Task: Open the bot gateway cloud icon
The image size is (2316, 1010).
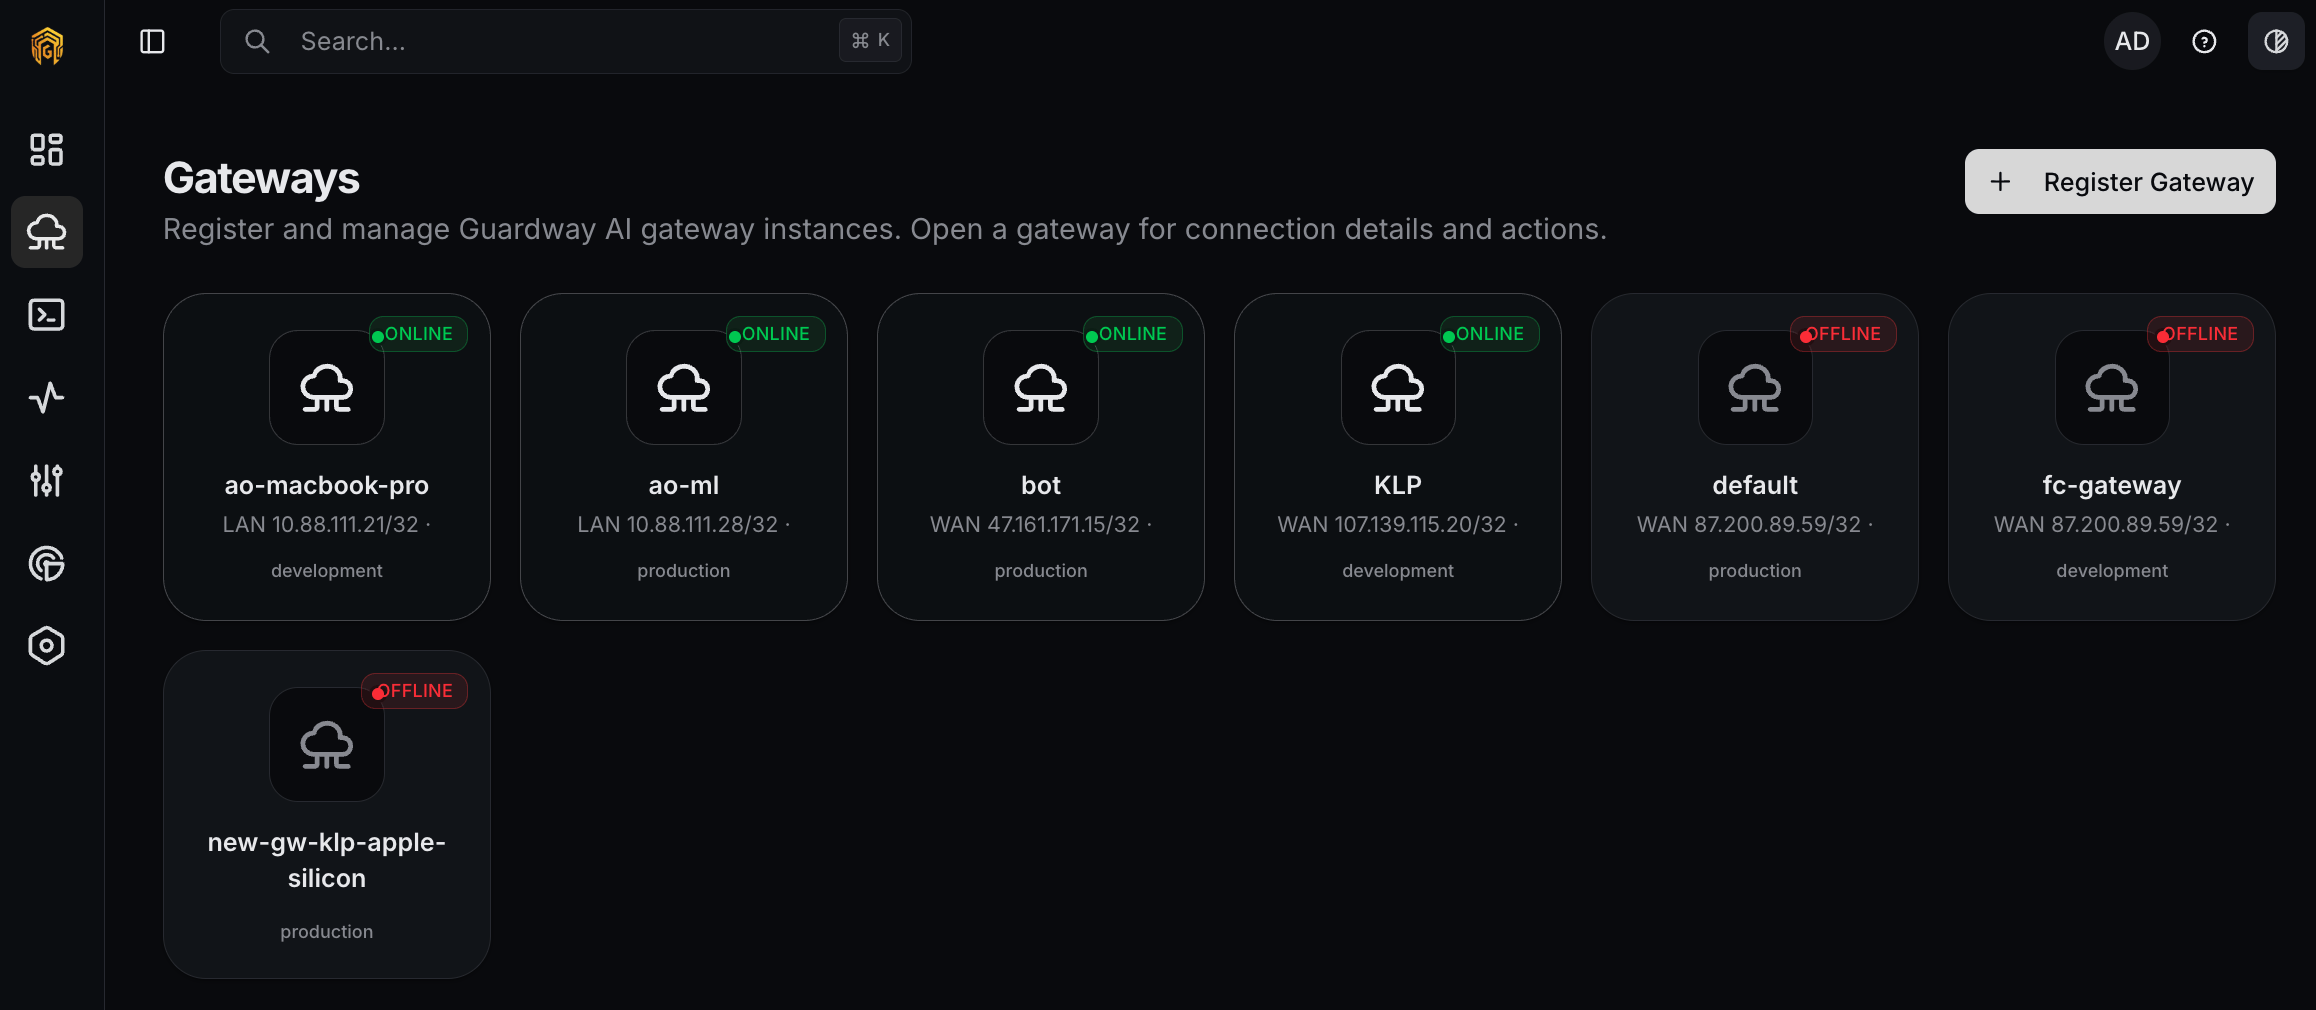Action: [x=1041, y=388]
